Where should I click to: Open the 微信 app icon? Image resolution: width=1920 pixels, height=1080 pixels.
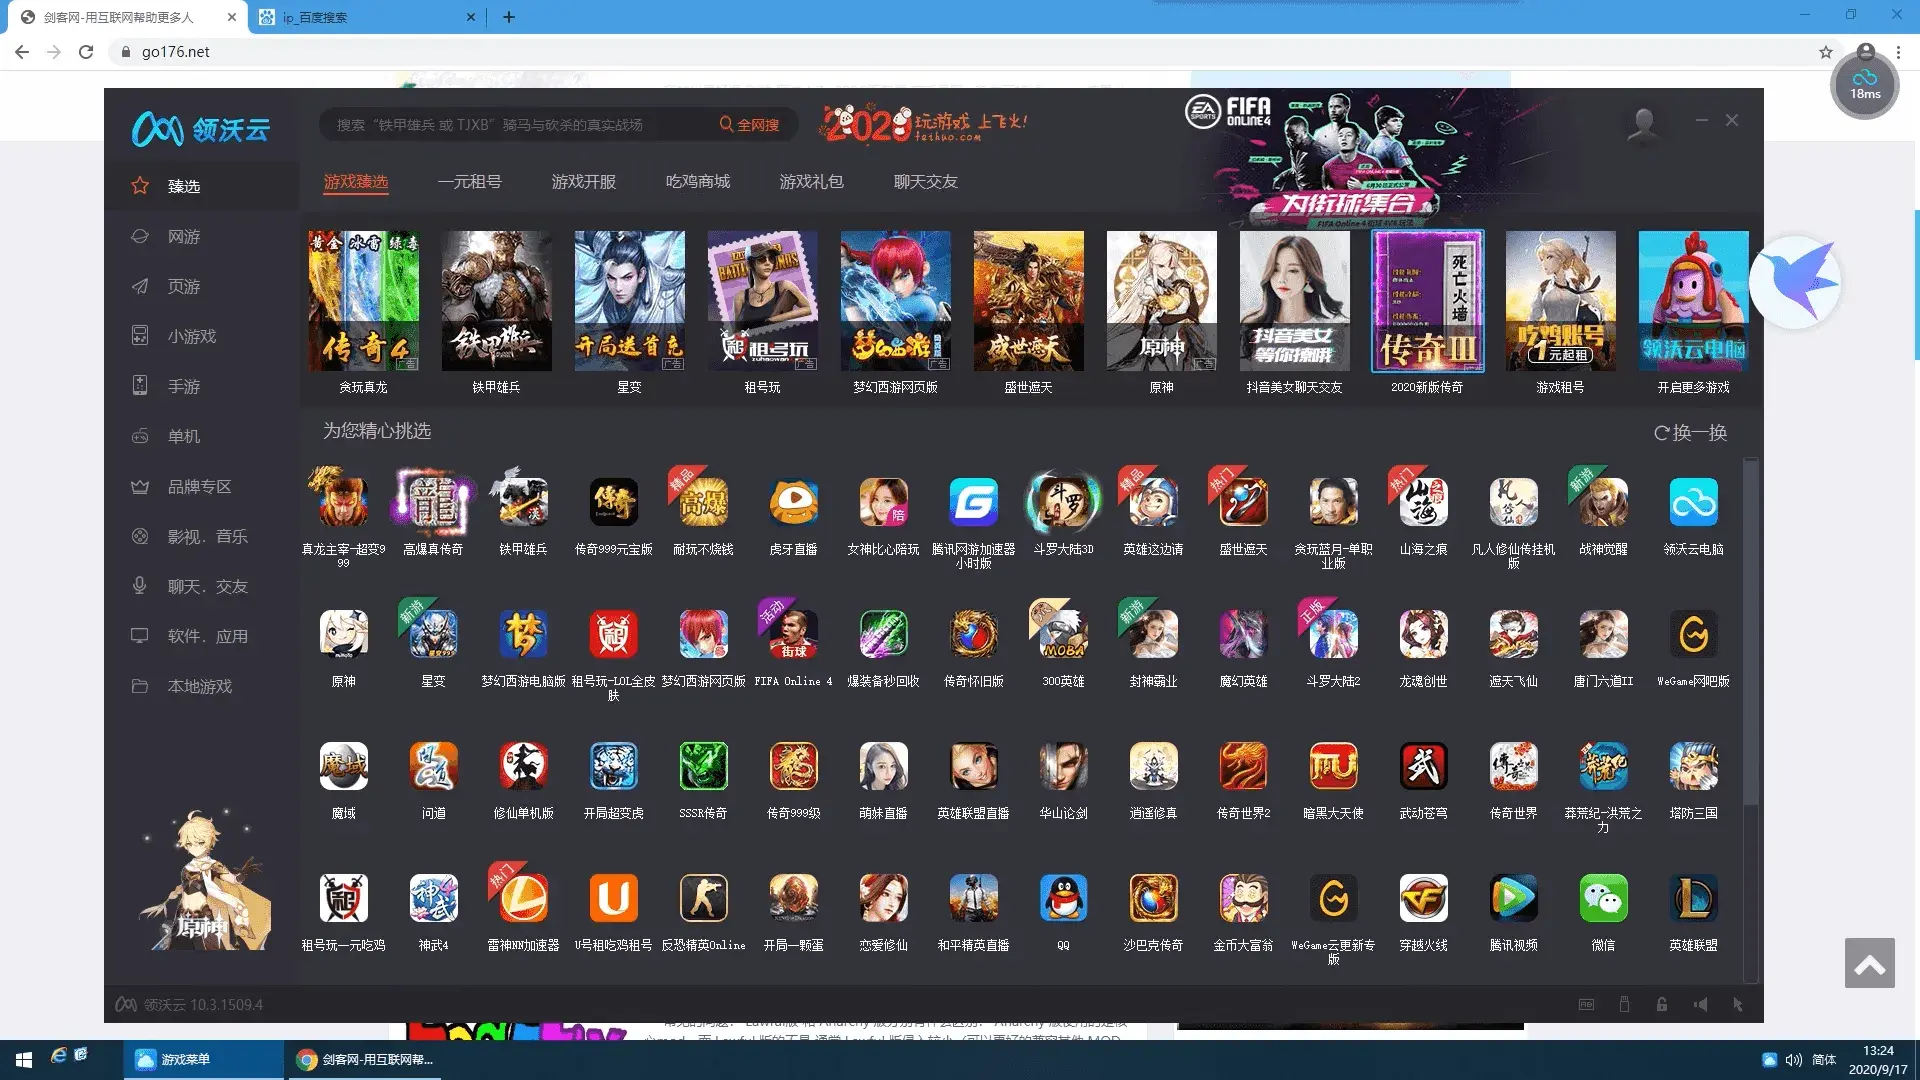(1603, 898)
